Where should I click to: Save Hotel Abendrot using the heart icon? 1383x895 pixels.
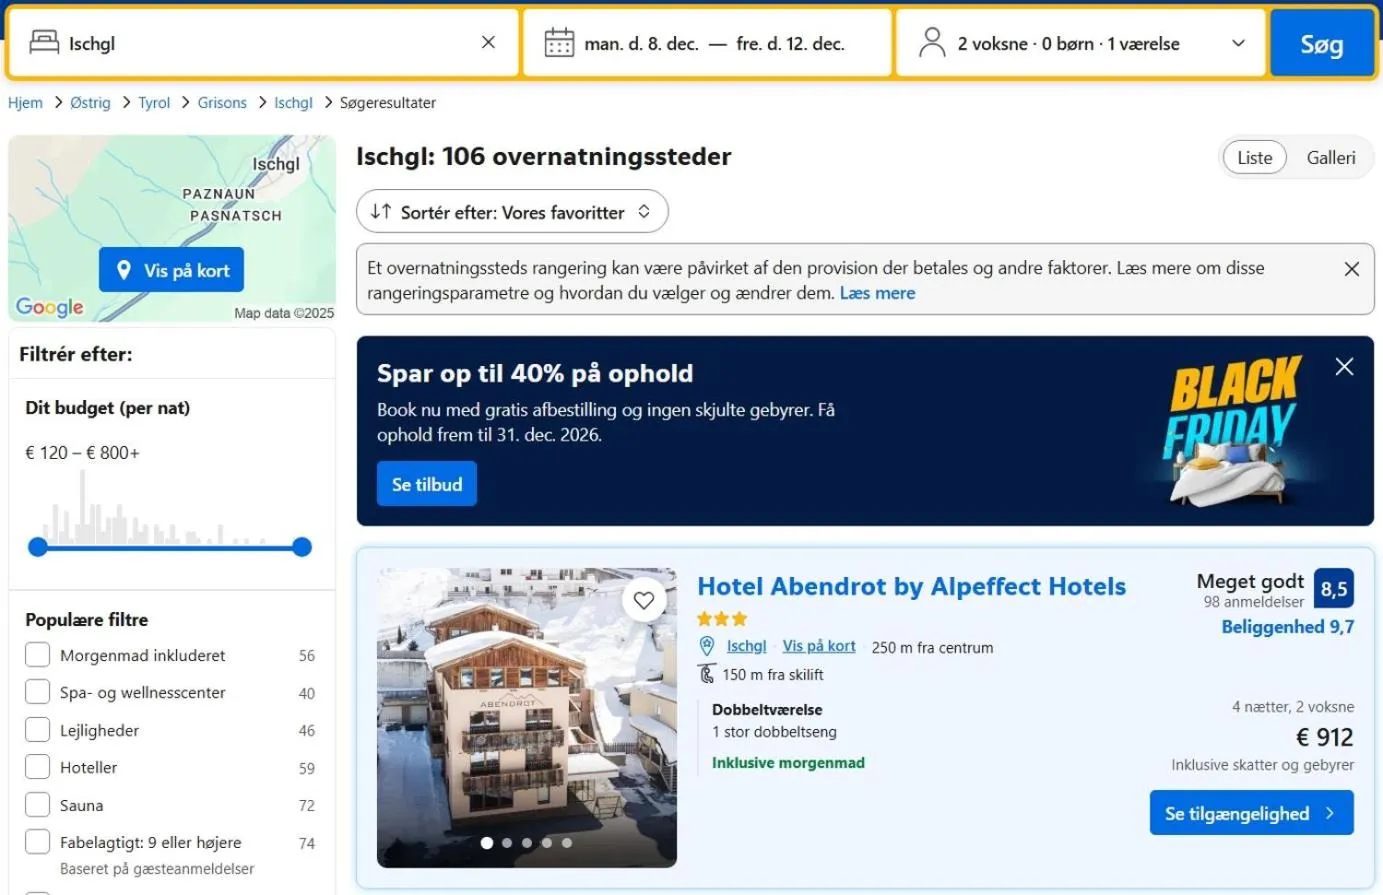click(644, 600)
